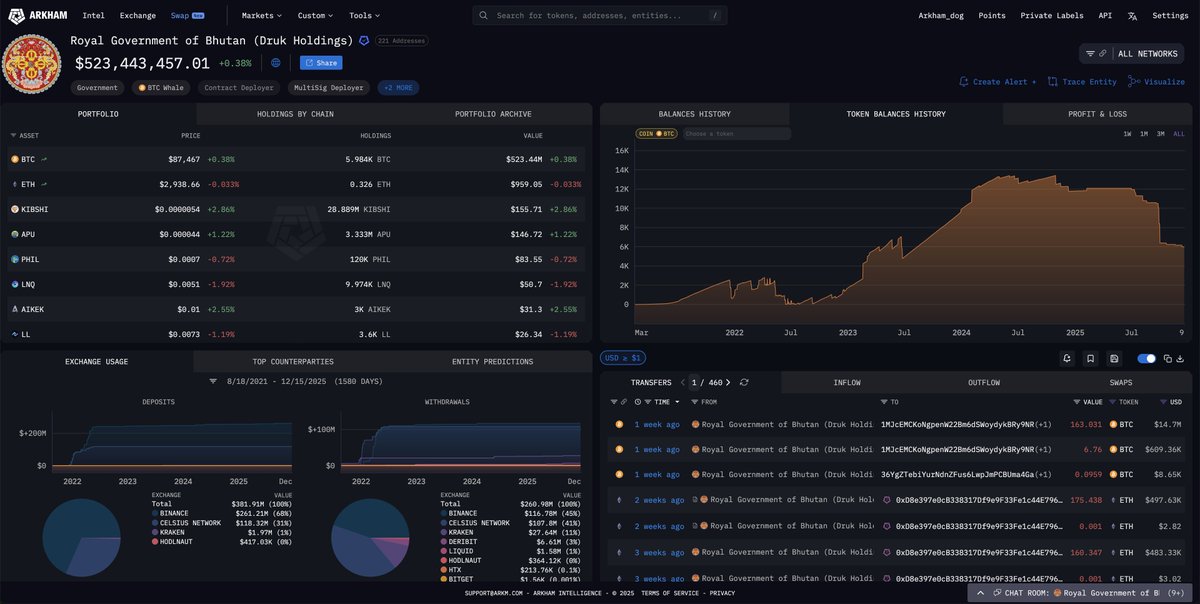Click the Arkham logo
Viewport: 1200px width, 604px height.
[40, 16]
